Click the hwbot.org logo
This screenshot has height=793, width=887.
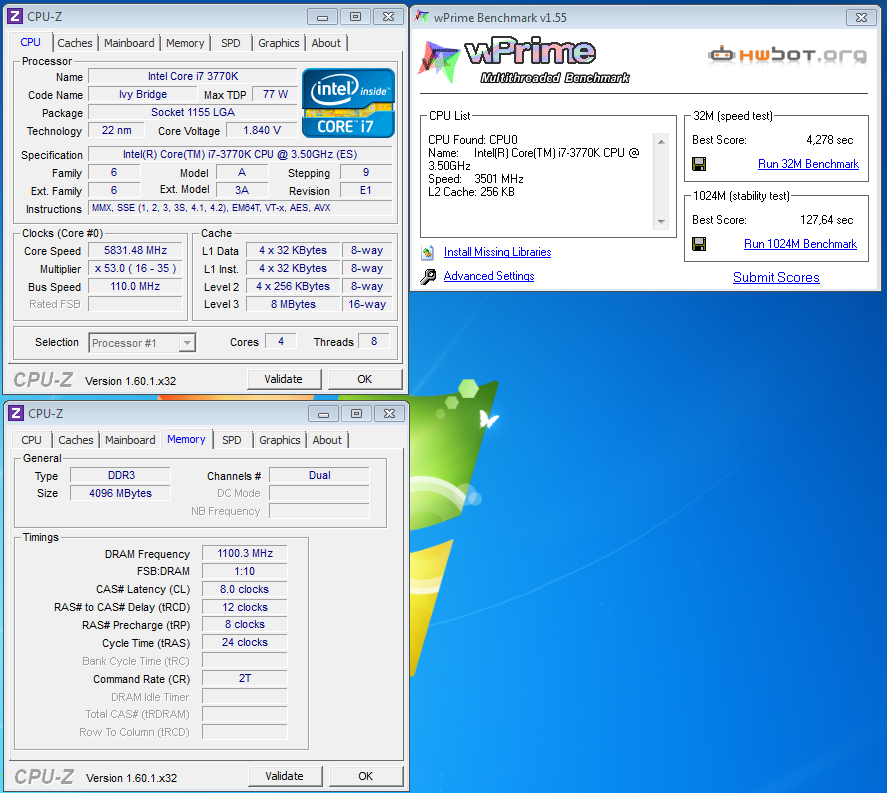click(x=787, y=55)
